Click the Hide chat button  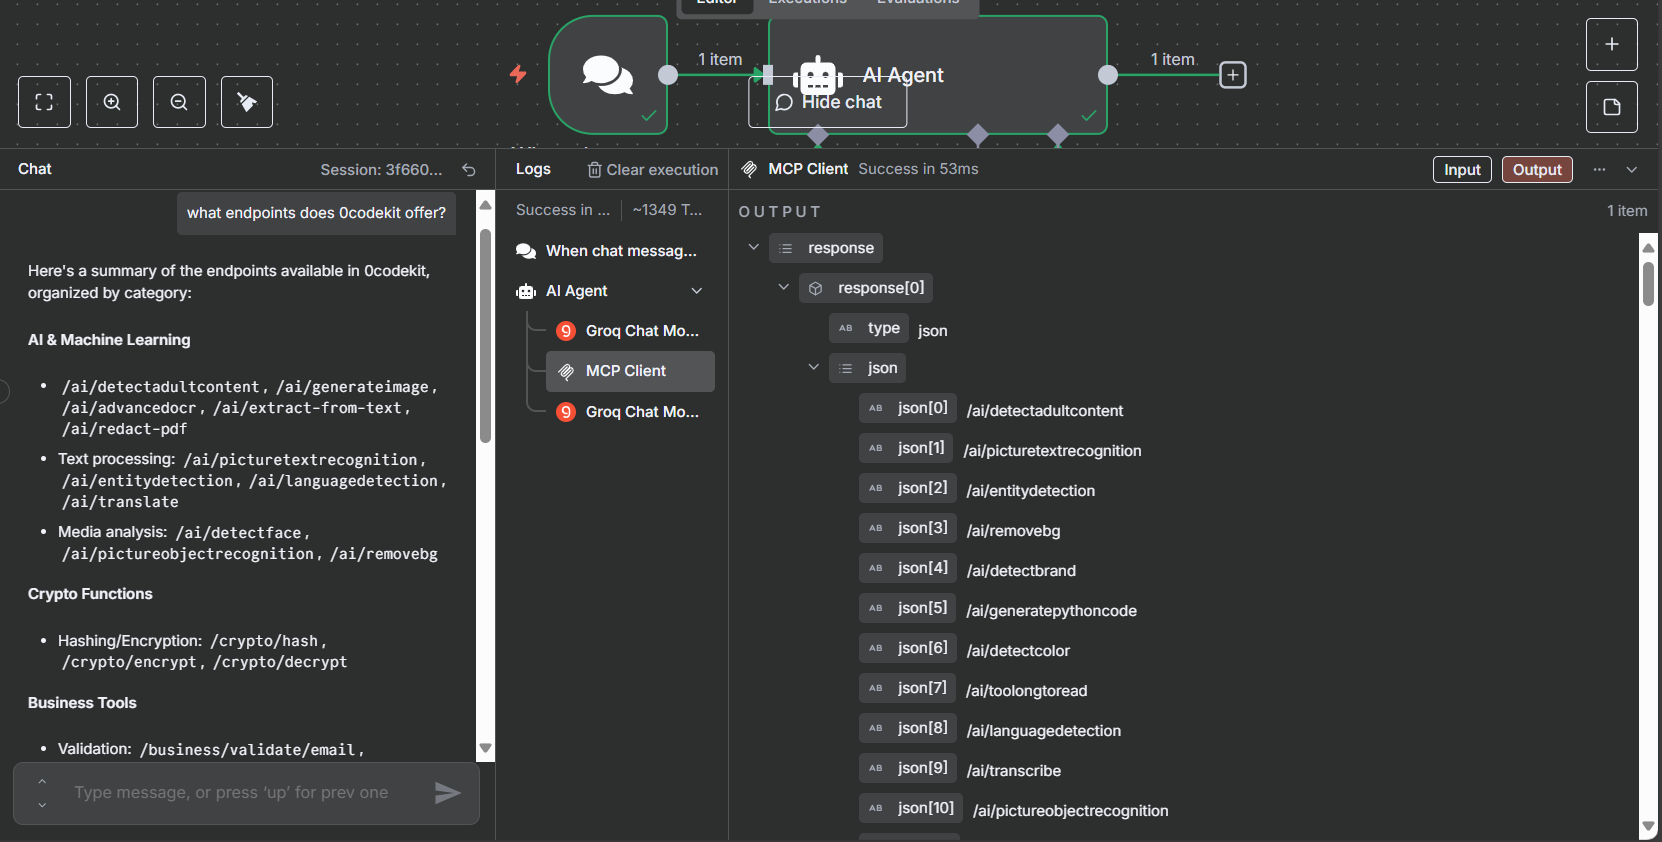click(828, 102)
